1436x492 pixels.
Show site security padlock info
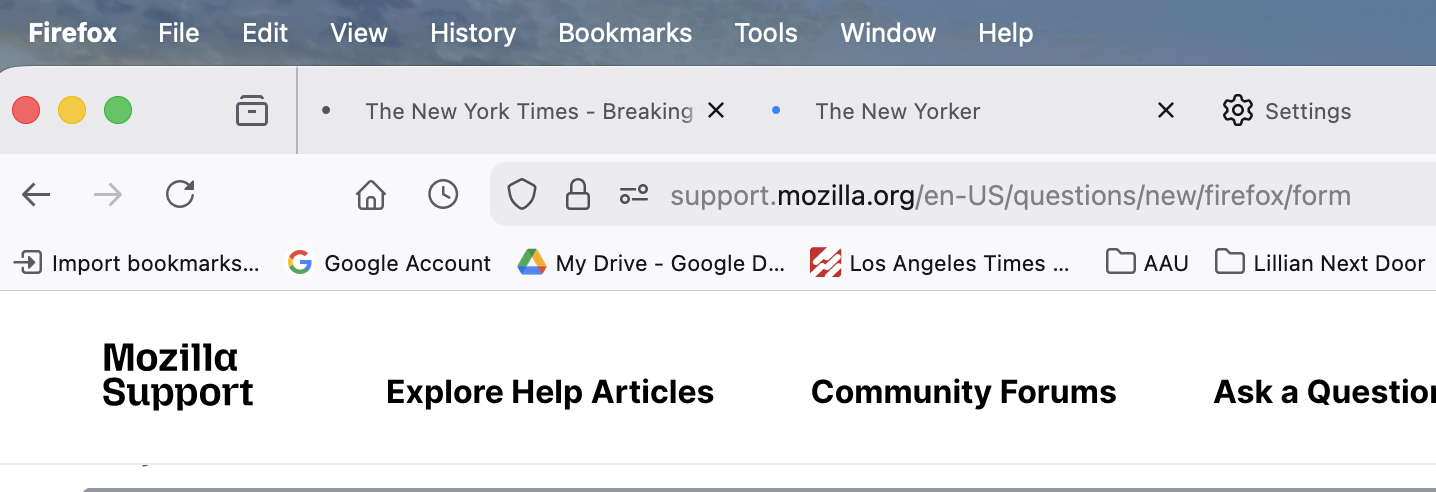coord(577,195)
